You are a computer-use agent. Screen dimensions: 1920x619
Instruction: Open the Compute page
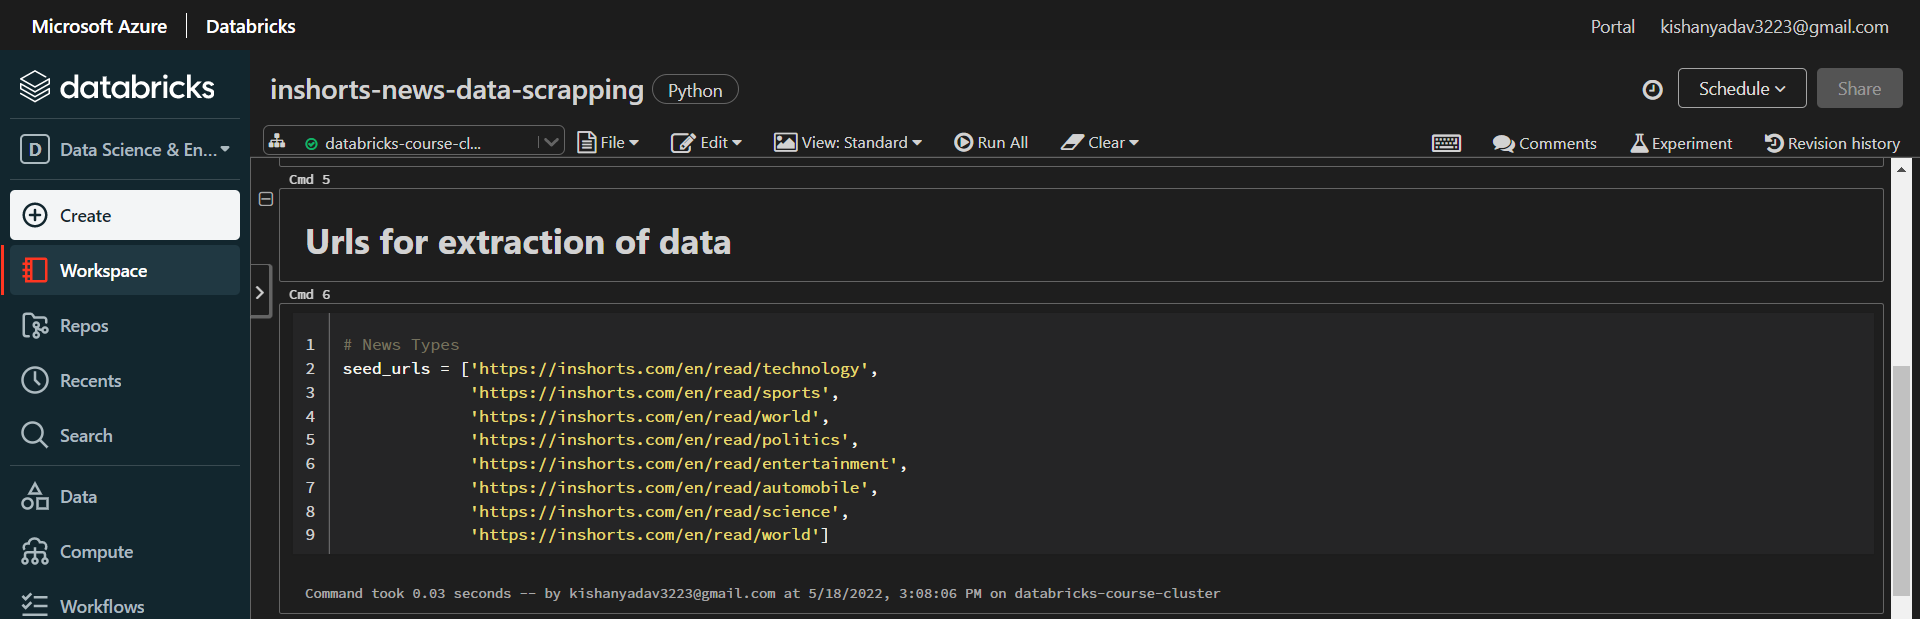[96, 552]
